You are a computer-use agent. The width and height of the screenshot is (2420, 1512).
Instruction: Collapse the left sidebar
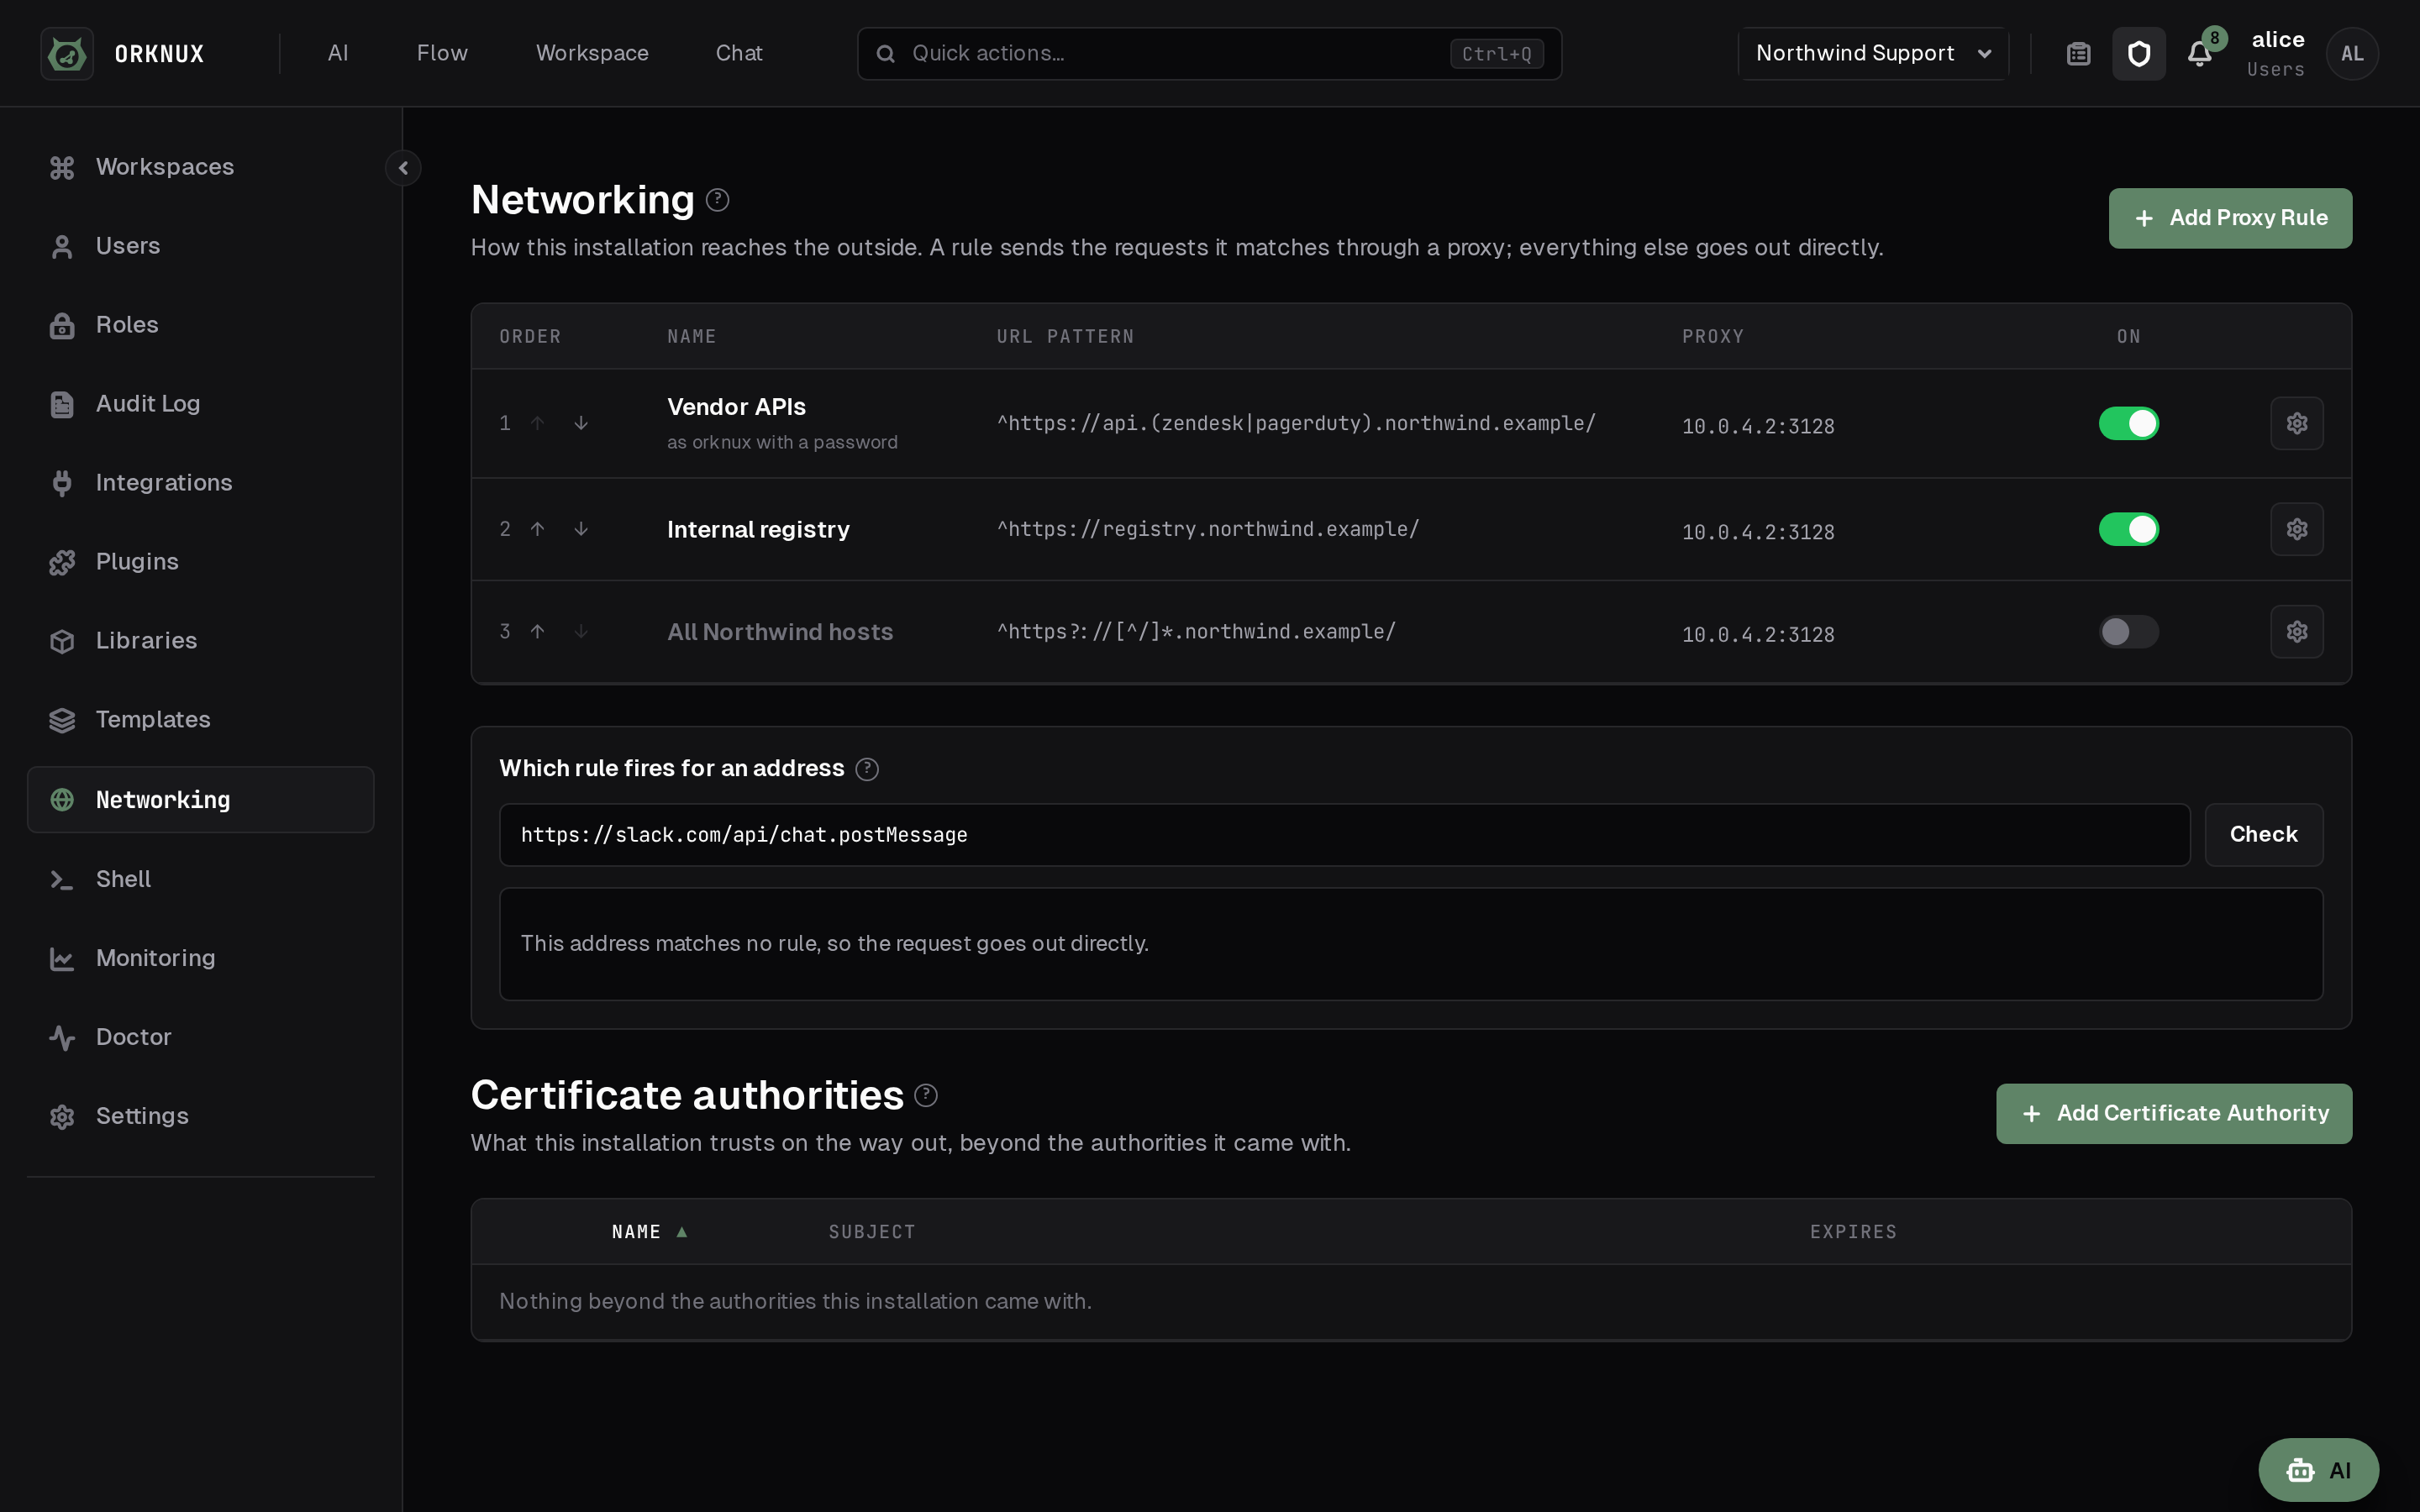(x=403, y=168)
